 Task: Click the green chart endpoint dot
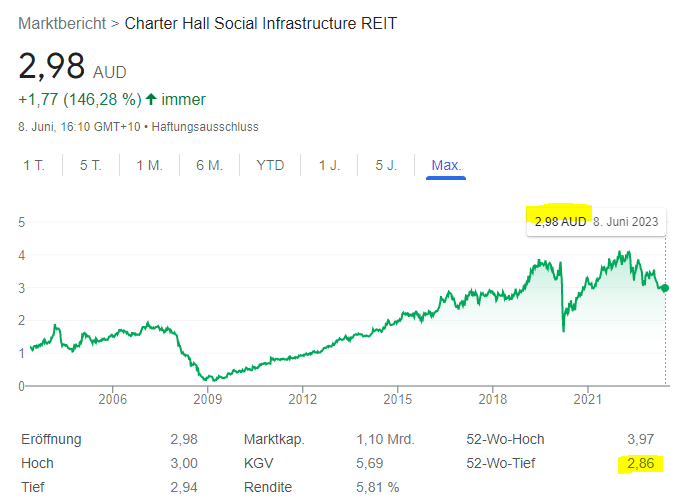[666, 288]
